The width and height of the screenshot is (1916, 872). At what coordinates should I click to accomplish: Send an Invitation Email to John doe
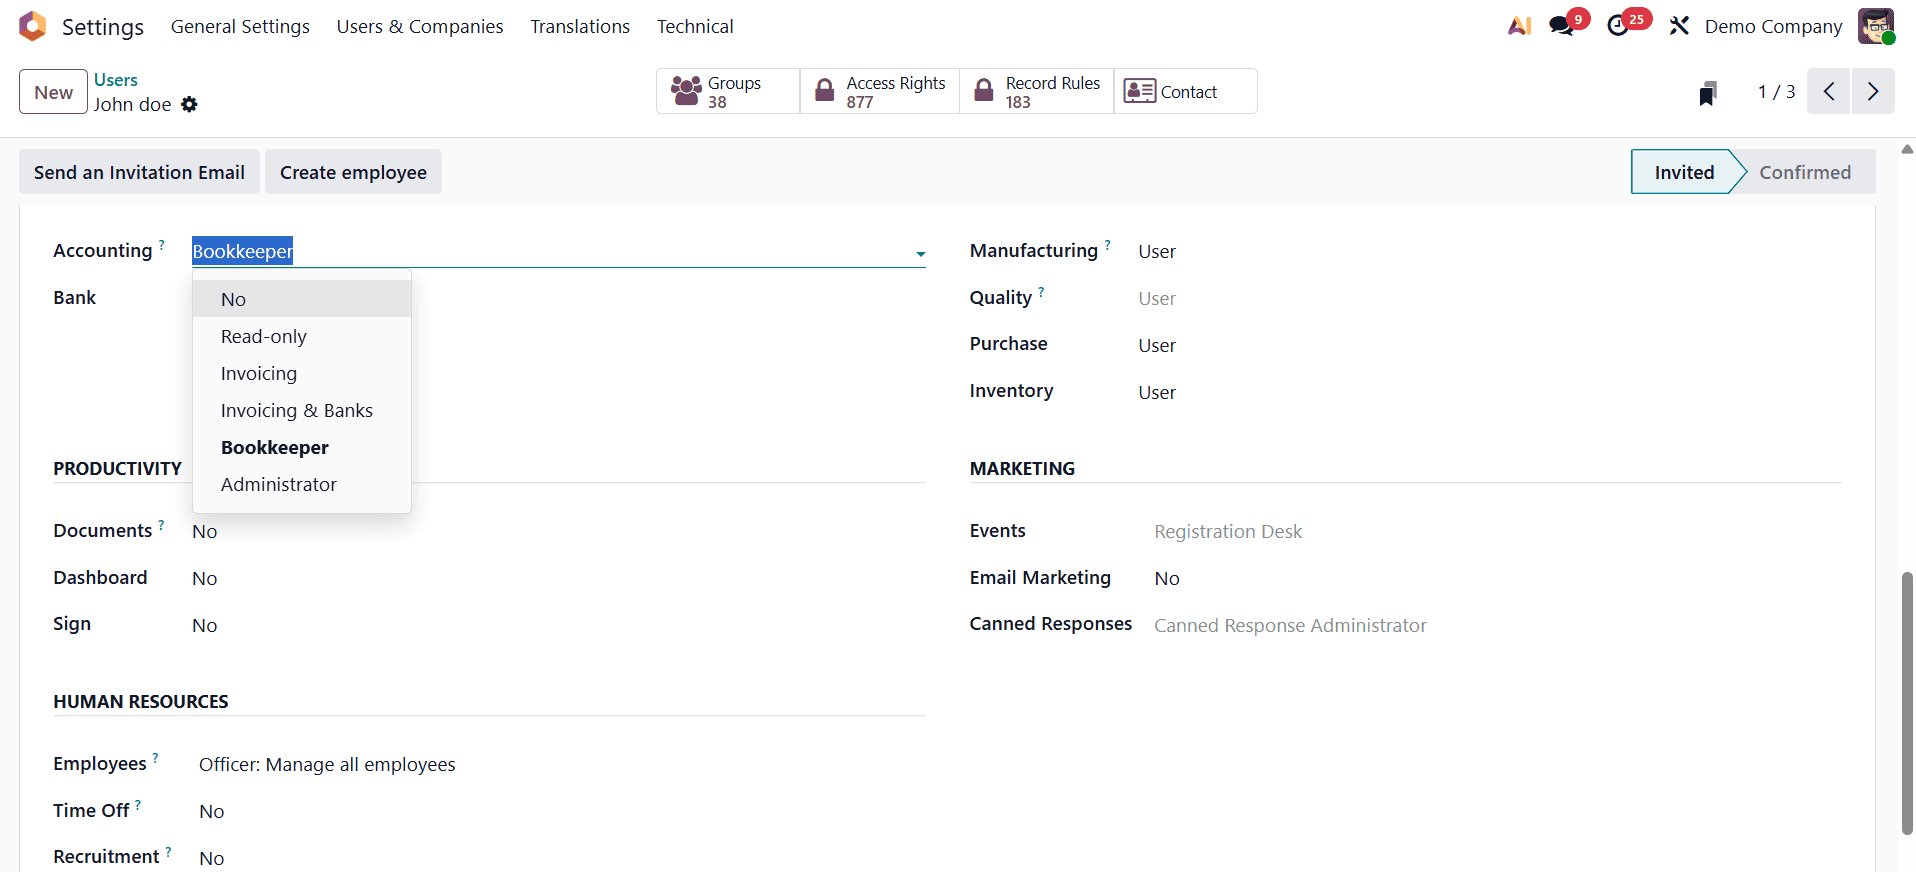pos(138,171)
